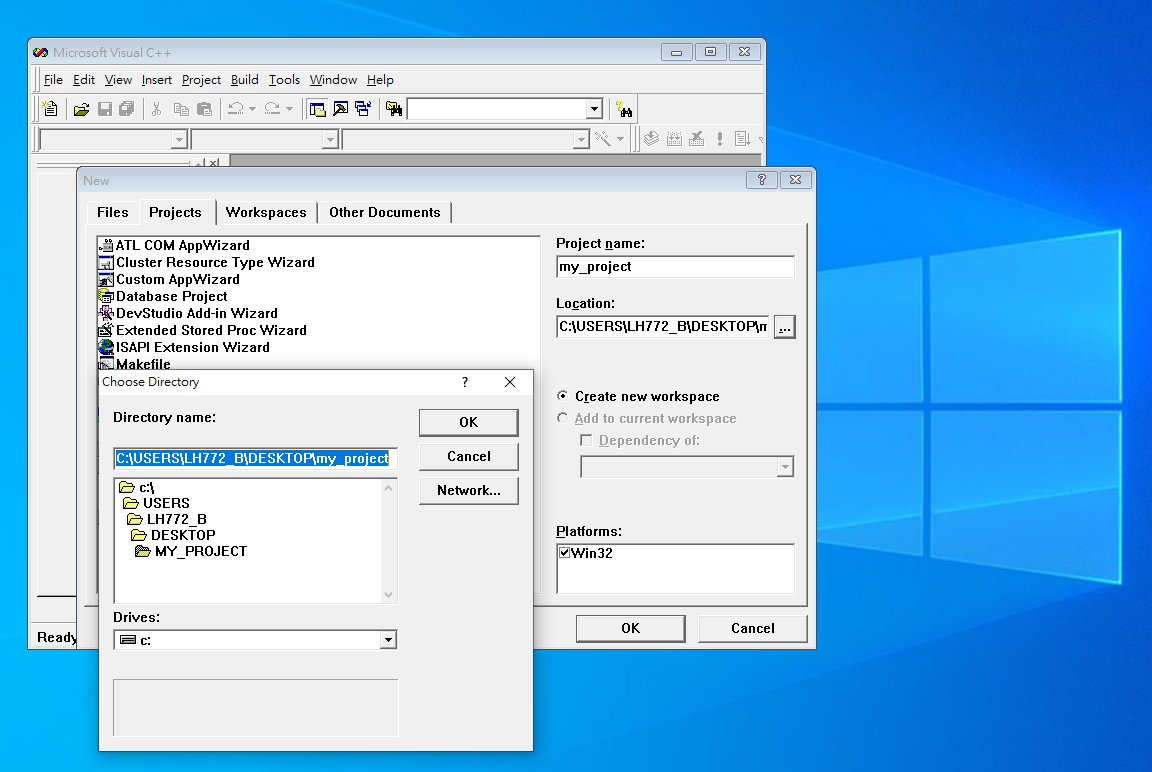Click the Save toolbar icon
The width and height of the screenshot is (1152, 772).
point(105,109)
